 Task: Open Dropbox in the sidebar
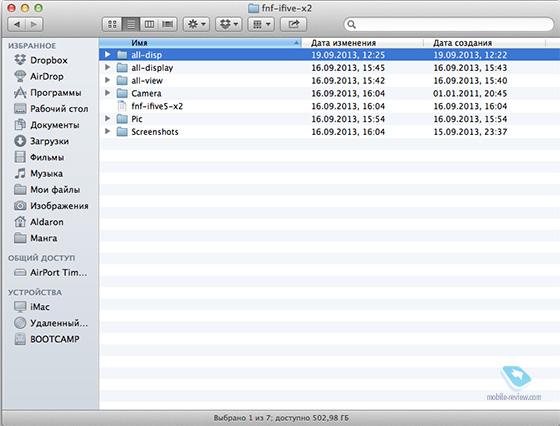[x=49, y=60]
